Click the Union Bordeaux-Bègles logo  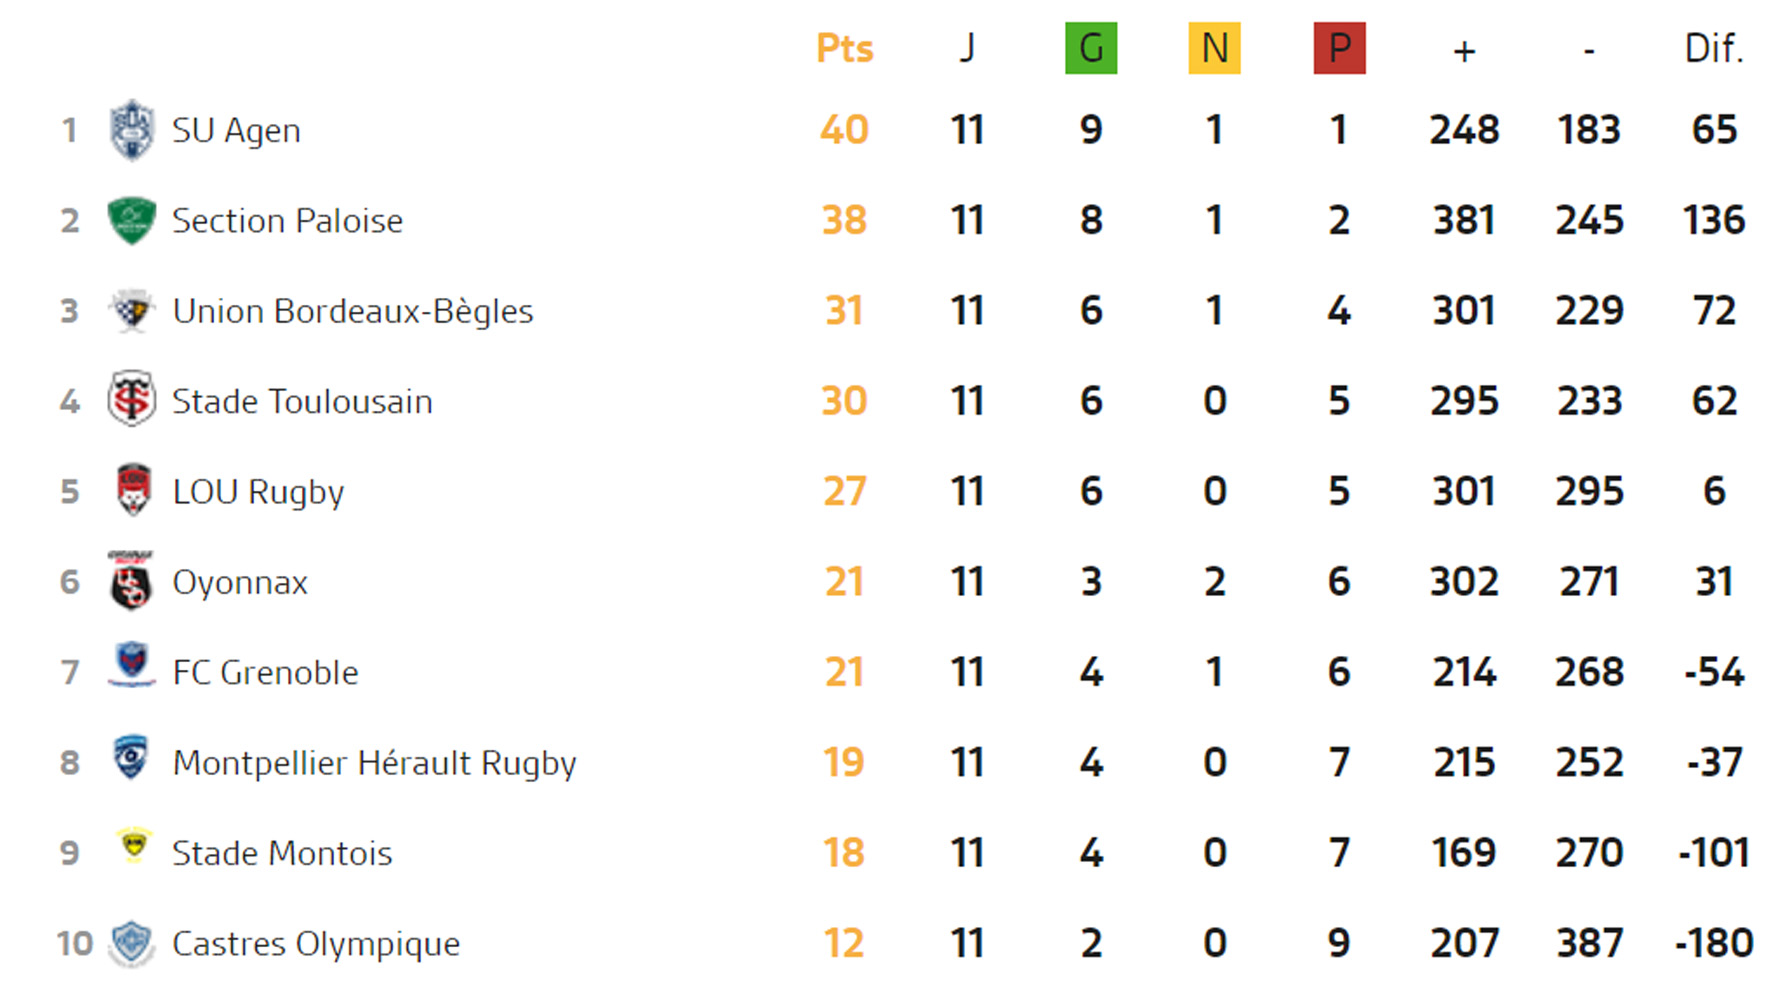pos(131,311)
